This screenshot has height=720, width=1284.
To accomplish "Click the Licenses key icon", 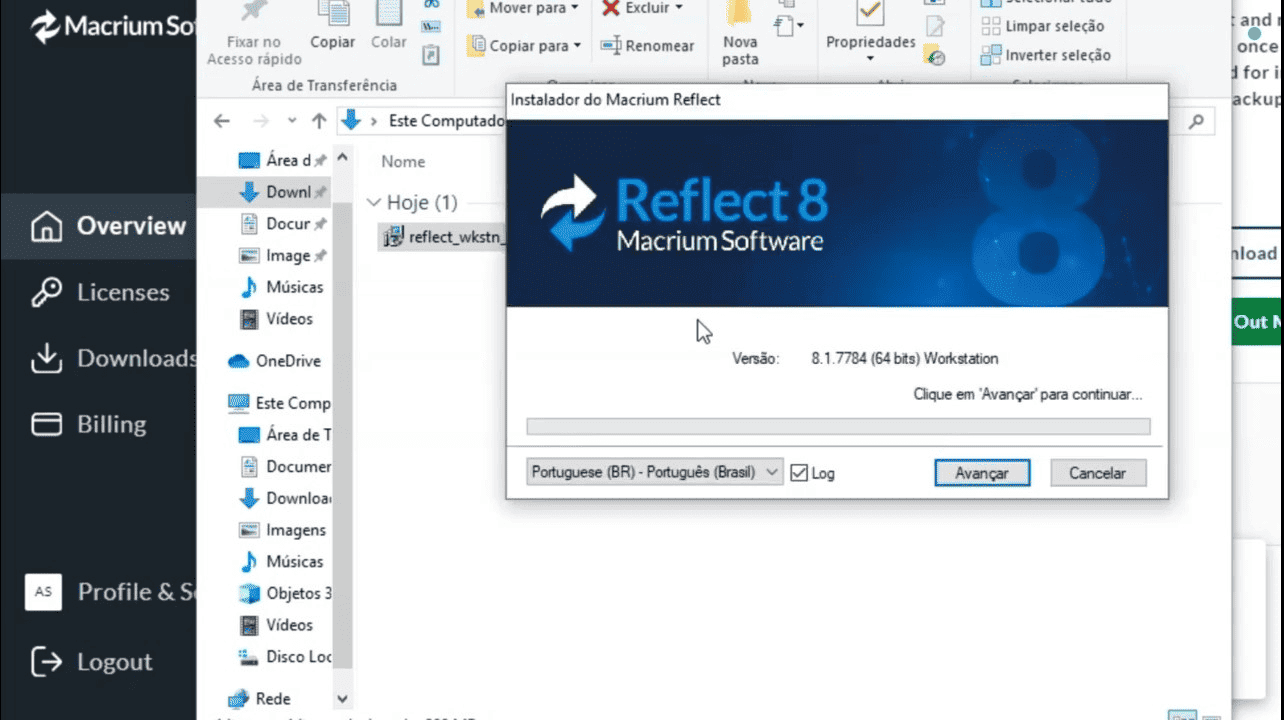I will pos(46,292).
